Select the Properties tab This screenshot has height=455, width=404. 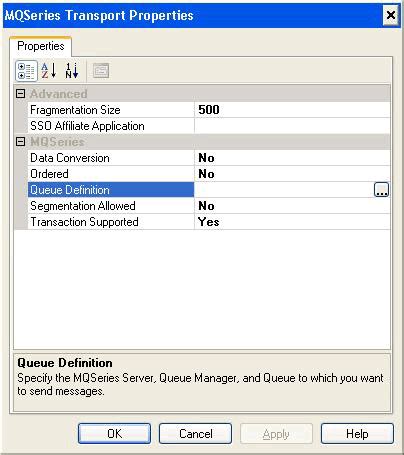pos(41,46)
